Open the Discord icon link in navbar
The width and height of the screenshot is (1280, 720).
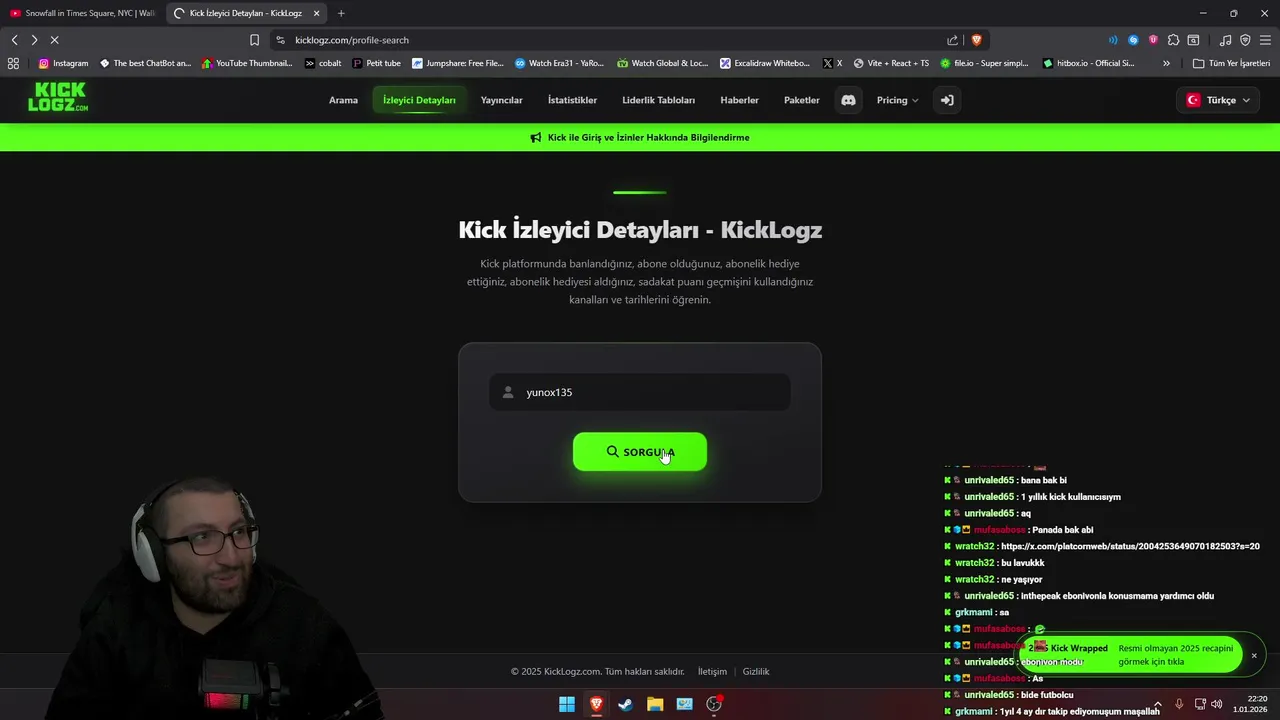[848, 100]
